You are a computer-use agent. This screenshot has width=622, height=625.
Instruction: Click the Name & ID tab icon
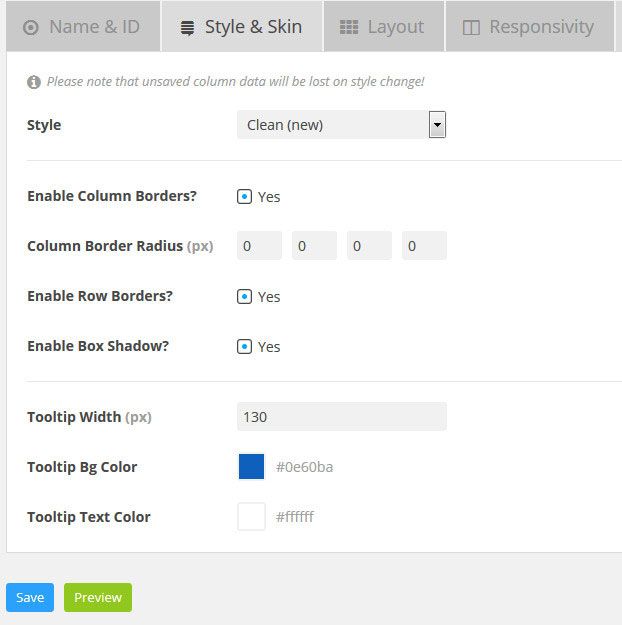(31, 27)
